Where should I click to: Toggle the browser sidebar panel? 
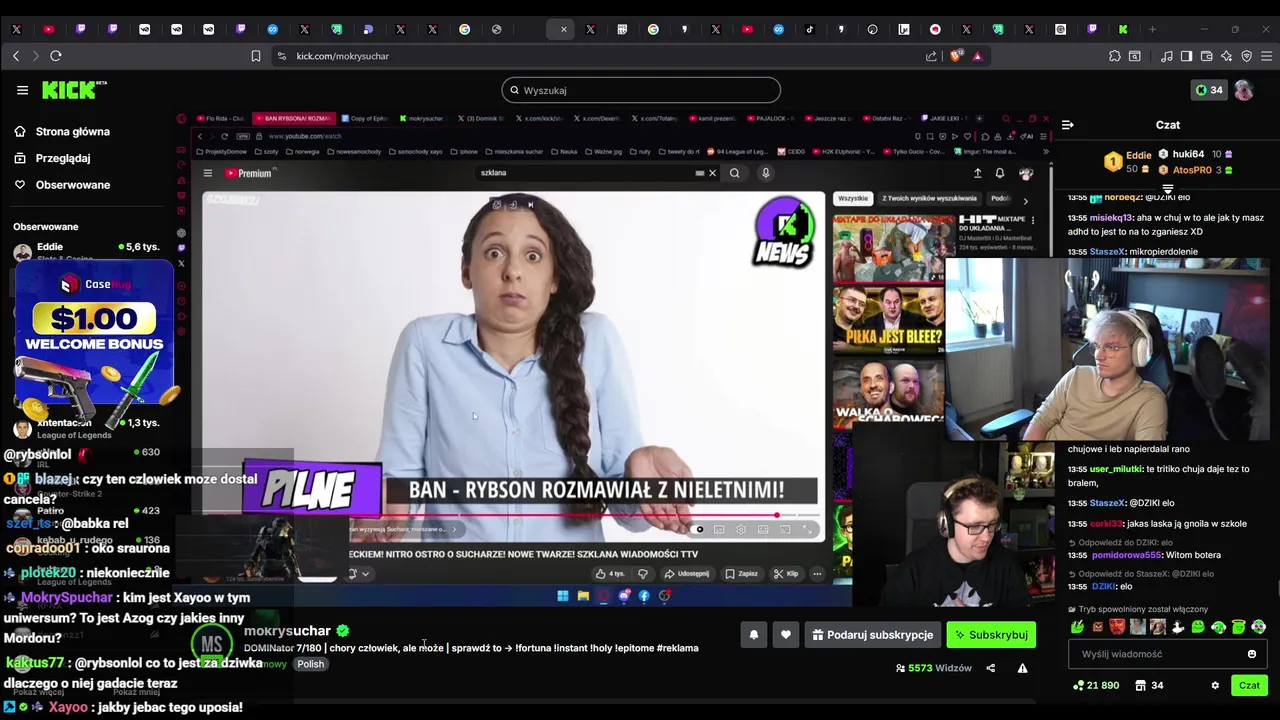pyautogui.click(x=1186, y=56)
